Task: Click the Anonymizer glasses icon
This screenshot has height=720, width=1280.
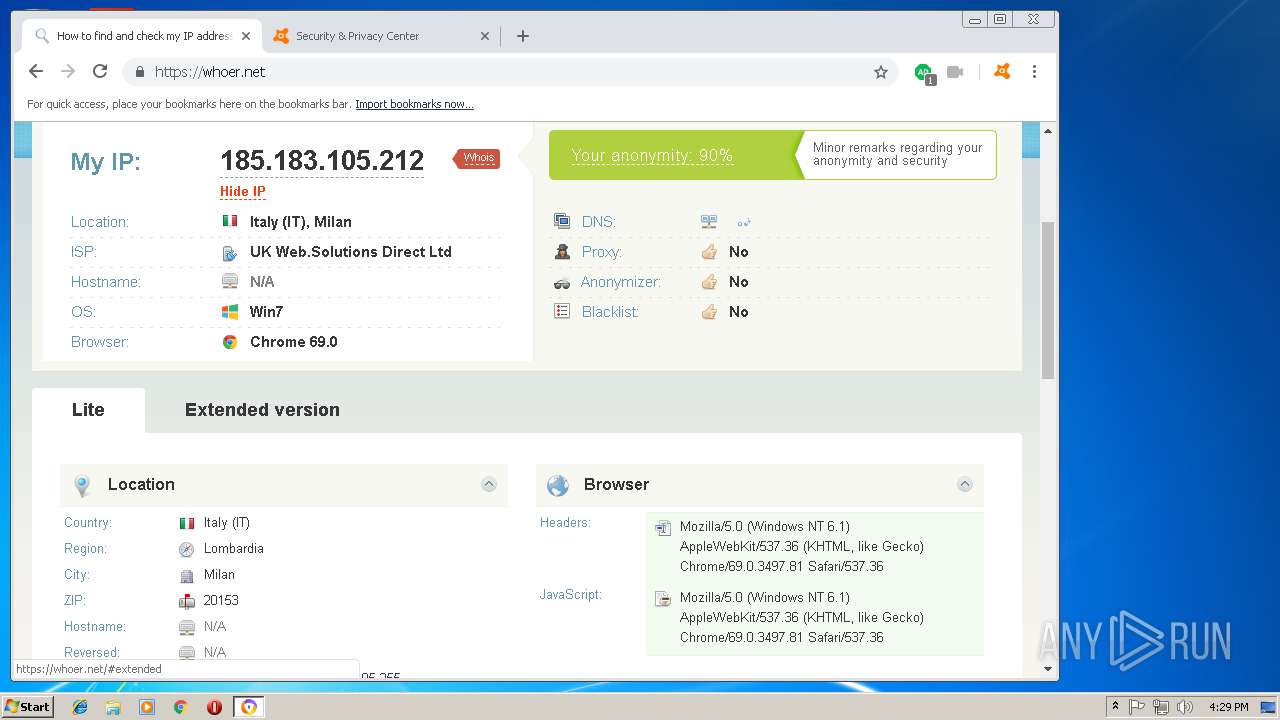Action: tap(562, 283)
